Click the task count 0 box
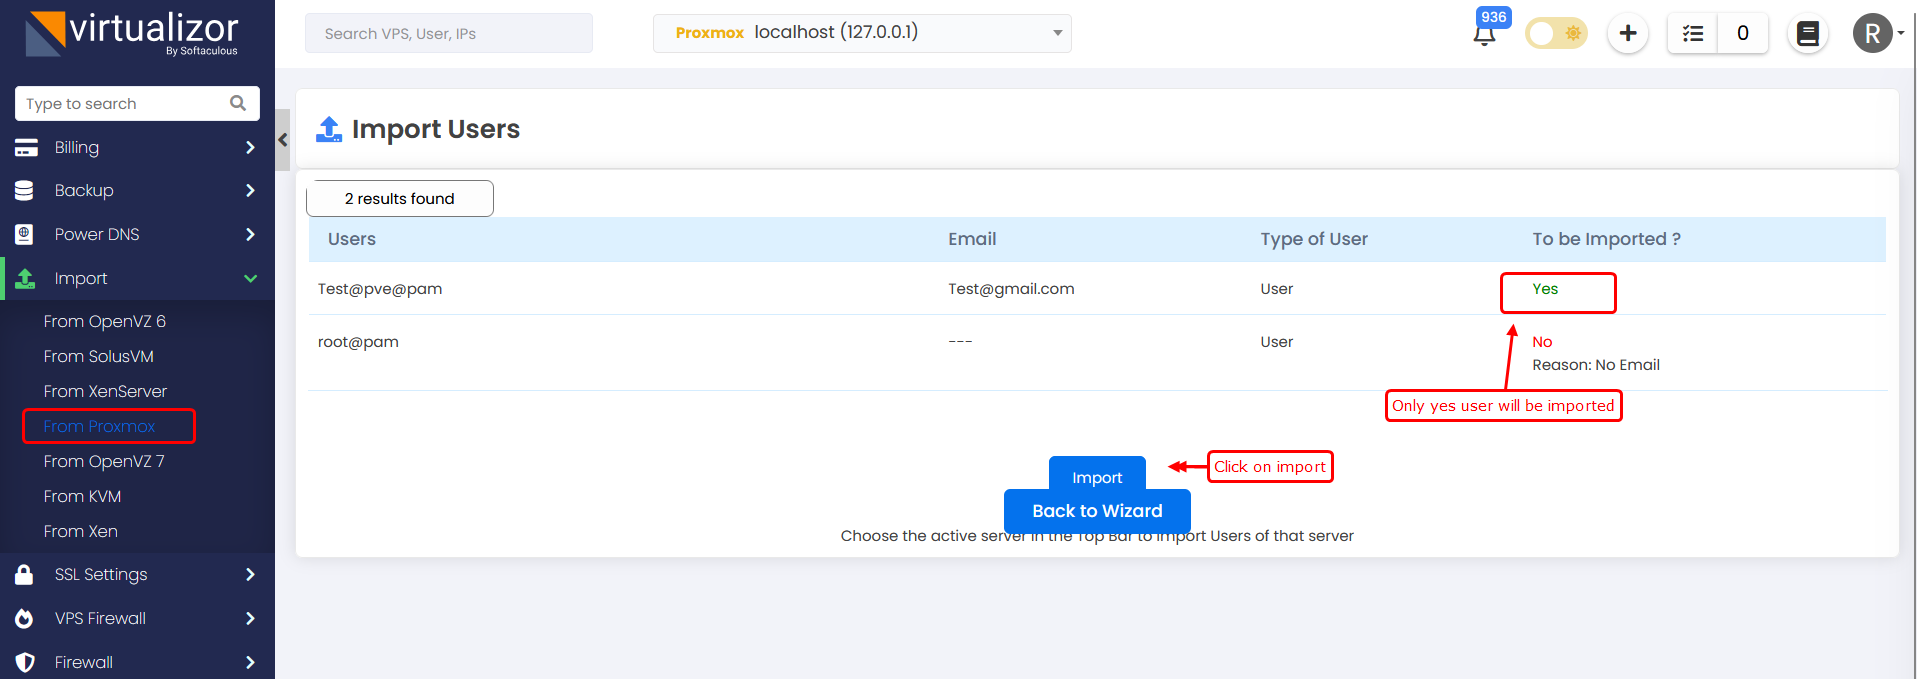The width and height of the screenshot is (1917, 679). coord(1743,33)
